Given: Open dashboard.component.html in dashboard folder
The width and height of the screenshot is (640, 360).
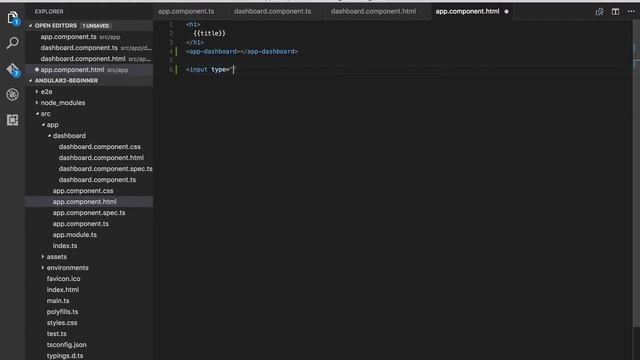Looking at the screenshot, I should click(x=89, y=158).
